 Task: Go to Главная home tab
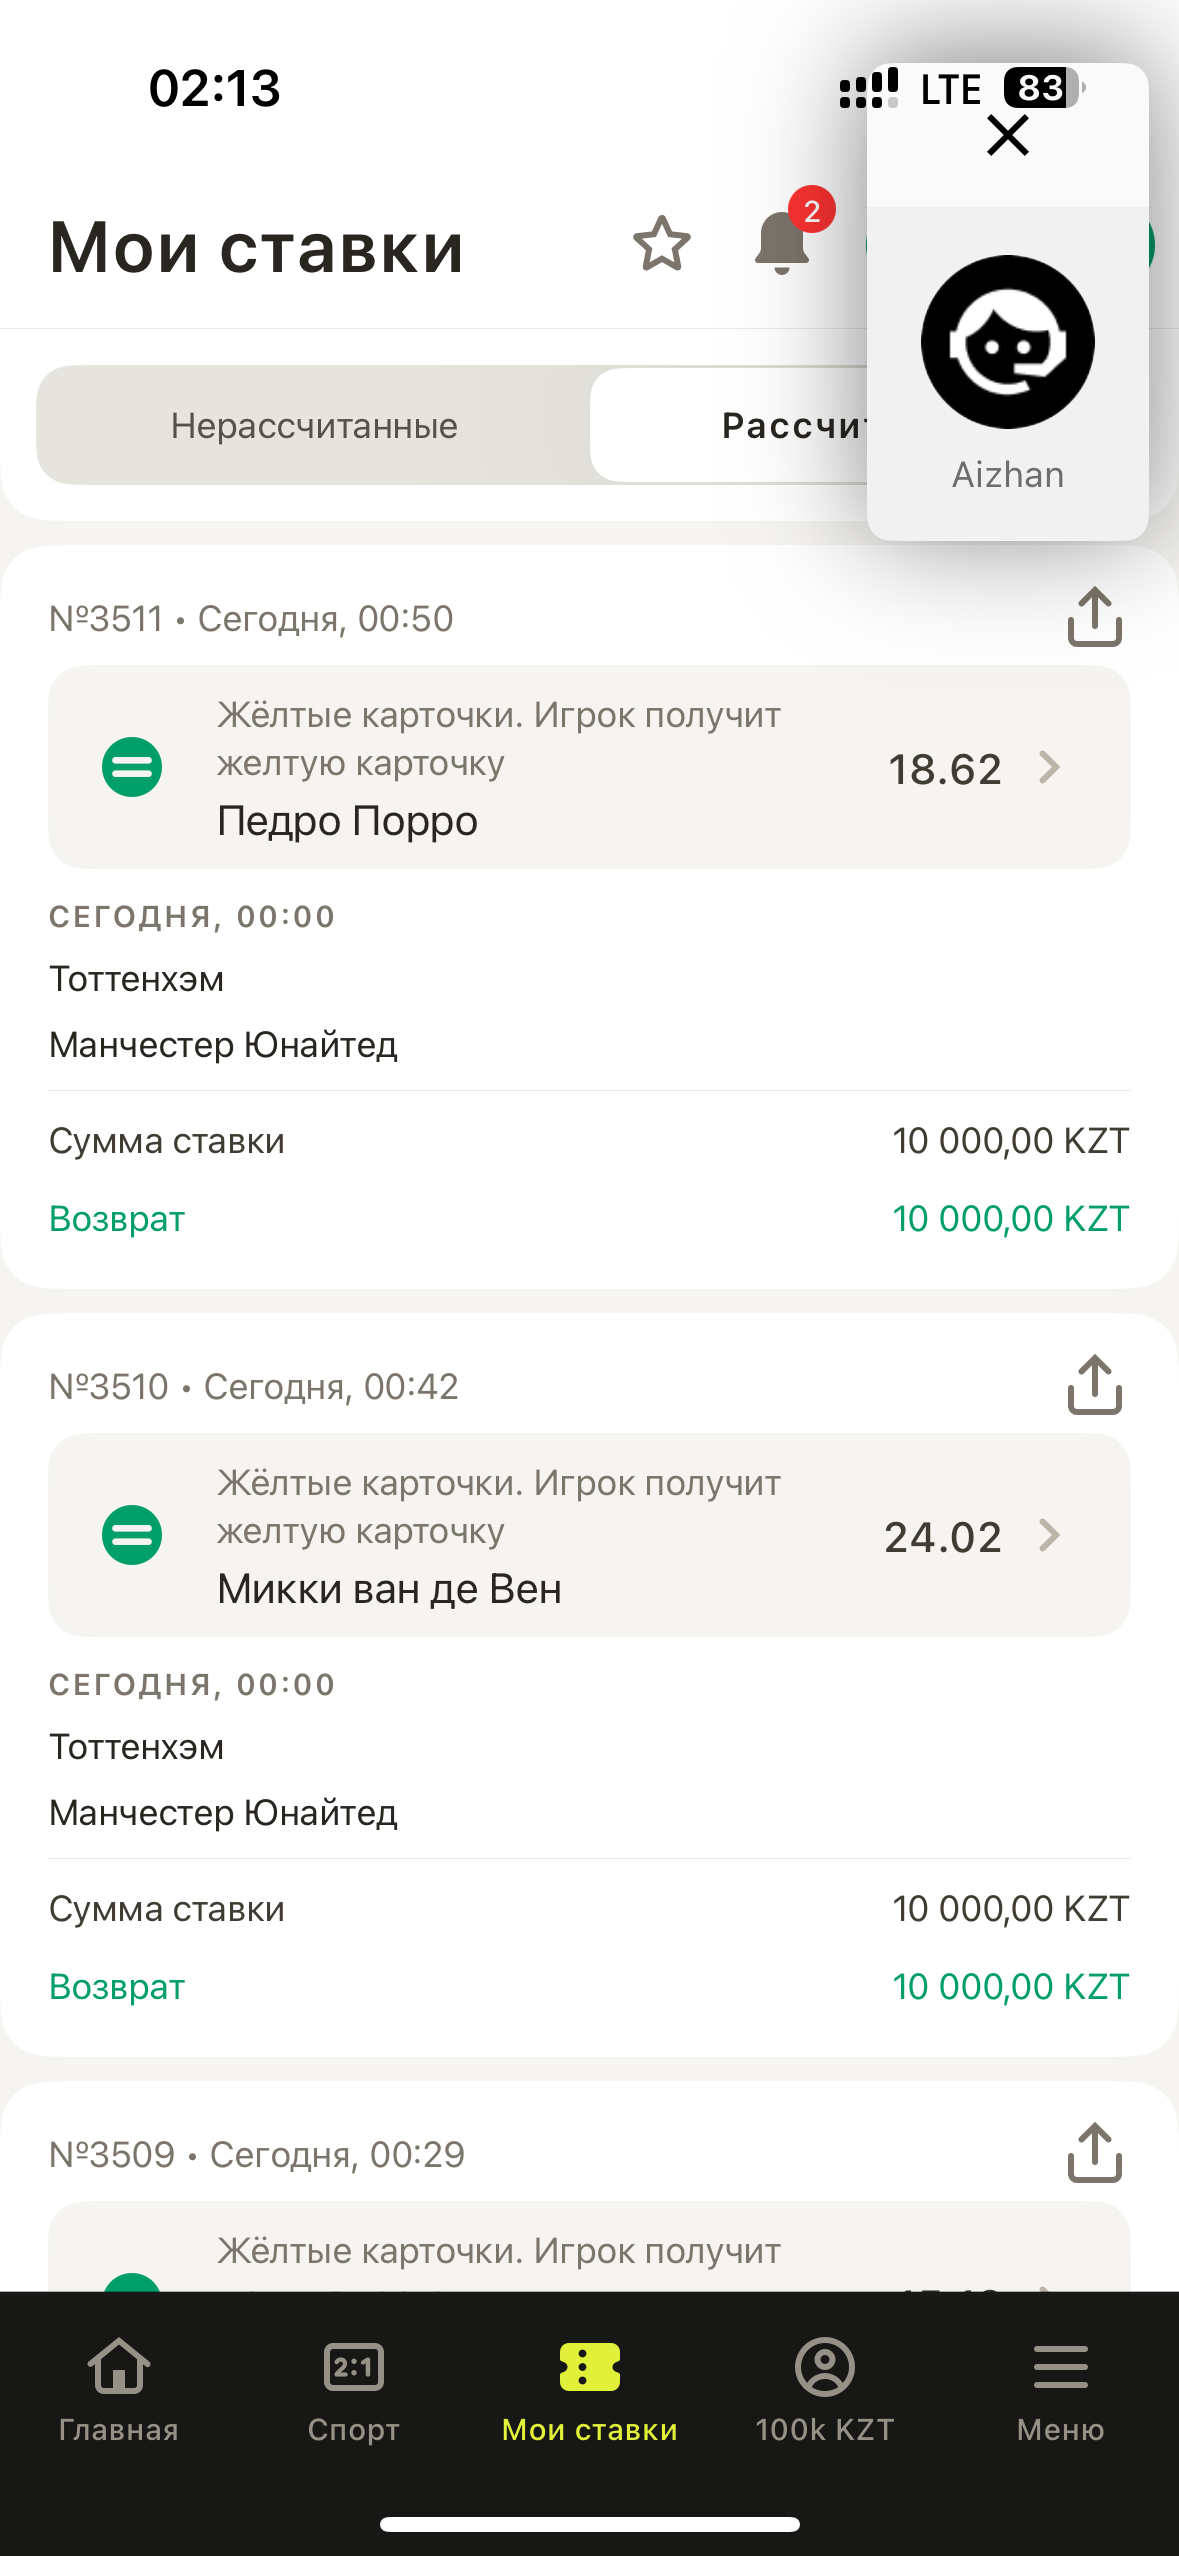click(x=118, y=2388)
